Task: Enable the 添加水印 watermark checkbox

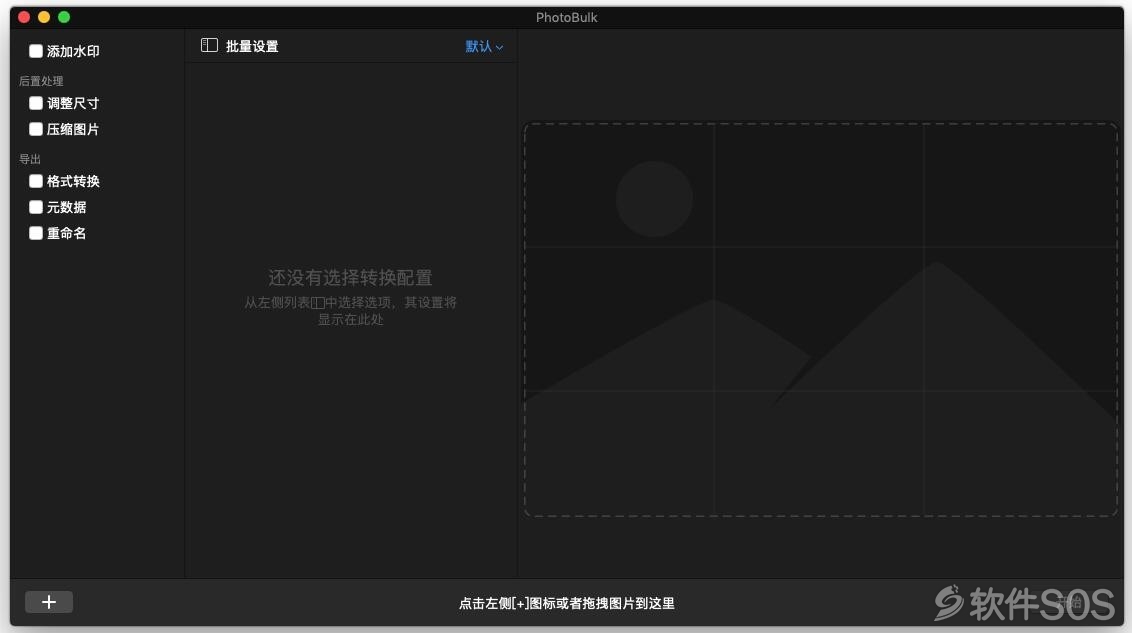Action: pyautogui.click(x=35, y=51)
